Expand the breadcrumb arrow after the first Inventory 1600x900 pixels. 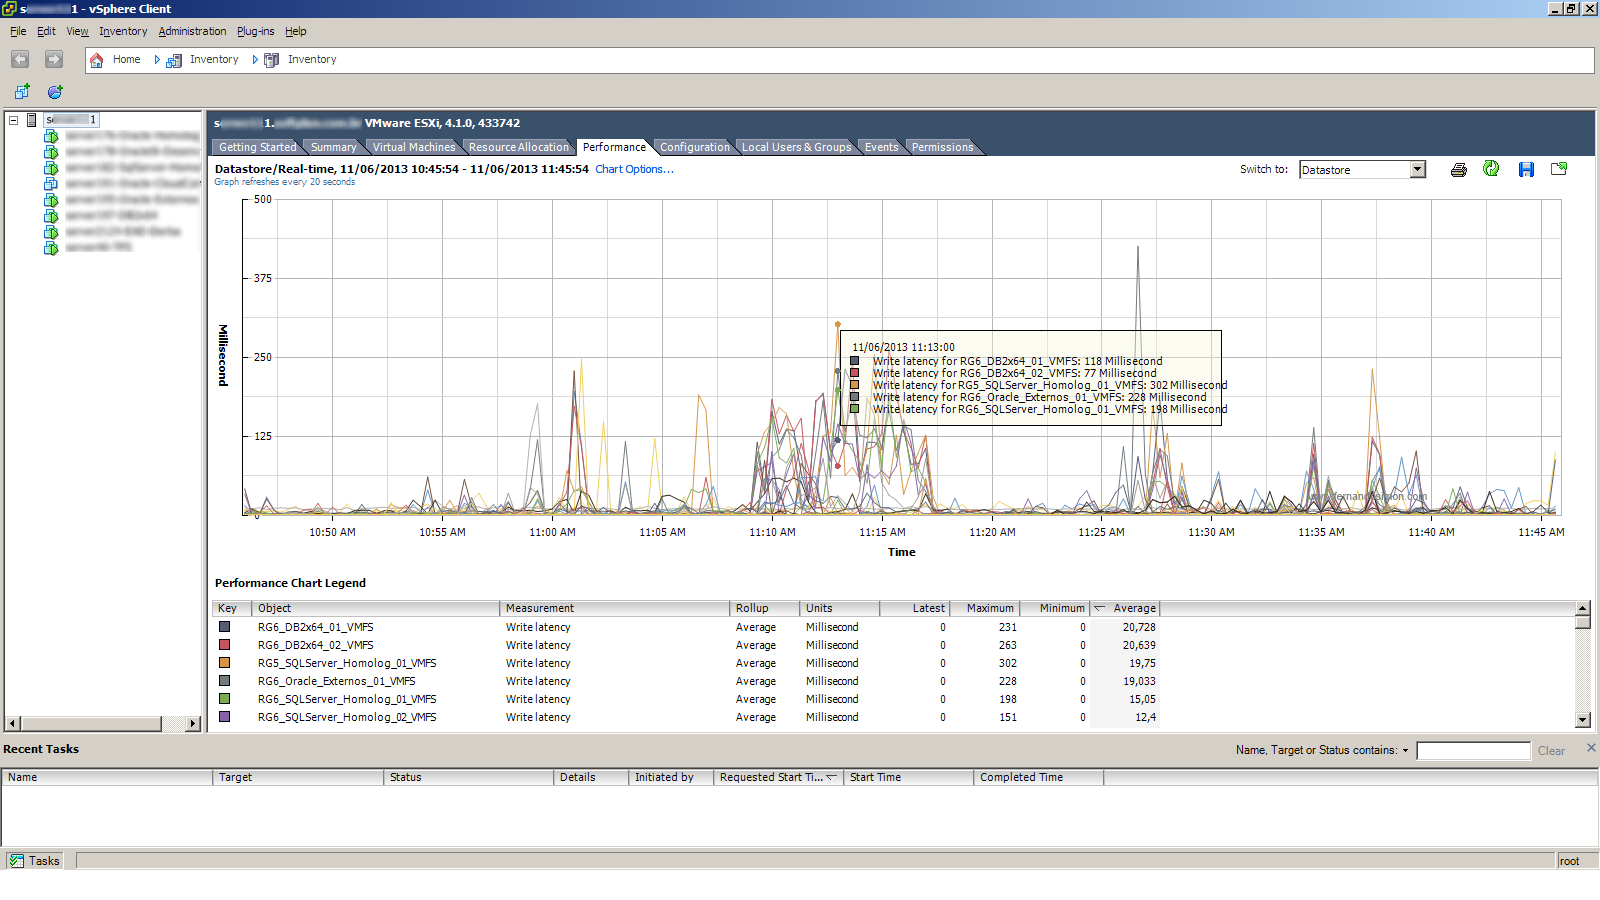[255, 60]
